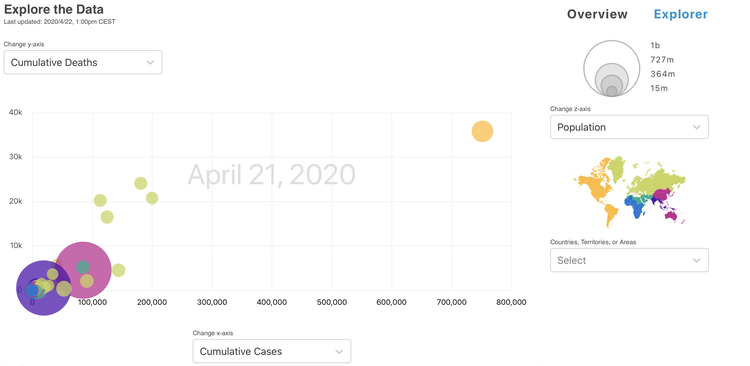Viewport: 750px width, 366px height.
Task: Select Australia on the region map
Action: (671, 216)
